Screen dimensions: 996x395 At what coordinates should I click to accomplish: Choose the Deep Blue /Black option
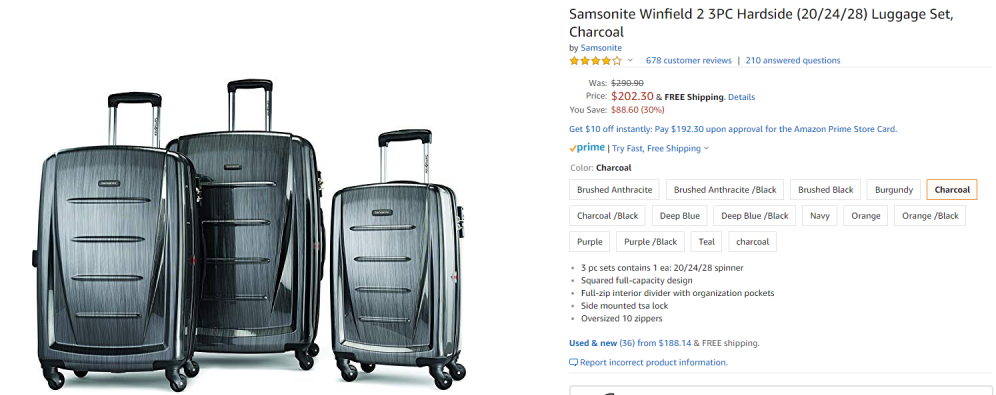click(755, 216)
